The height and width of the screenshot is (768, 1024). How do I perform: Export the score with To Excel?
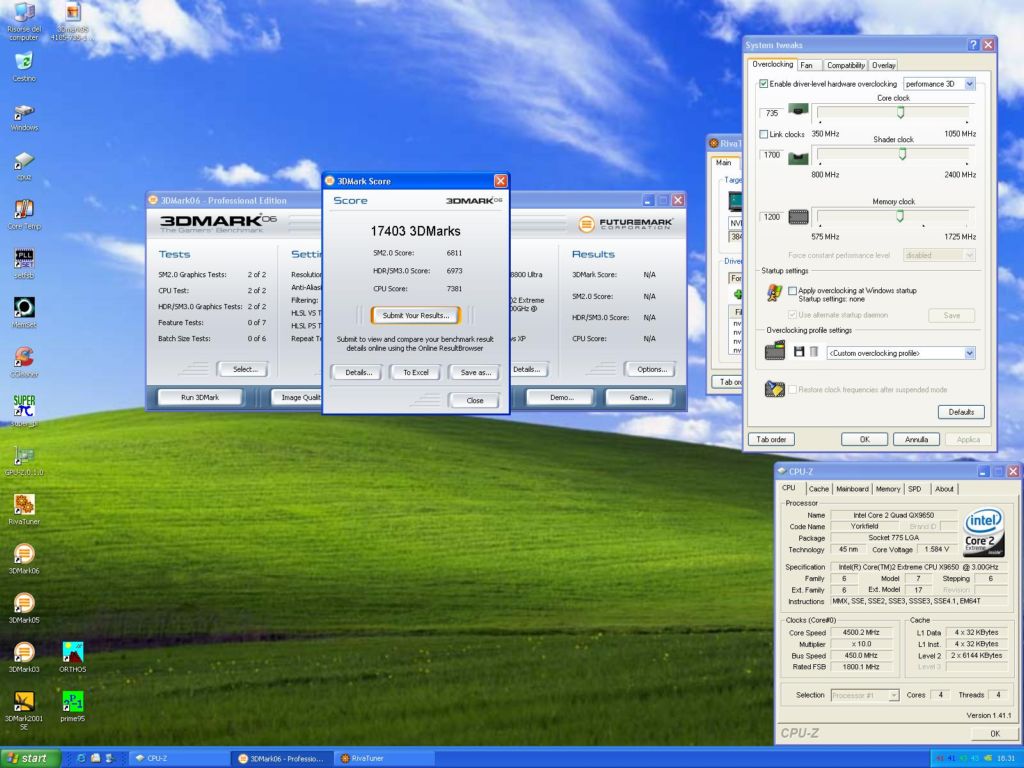click(x=415, y=372)
